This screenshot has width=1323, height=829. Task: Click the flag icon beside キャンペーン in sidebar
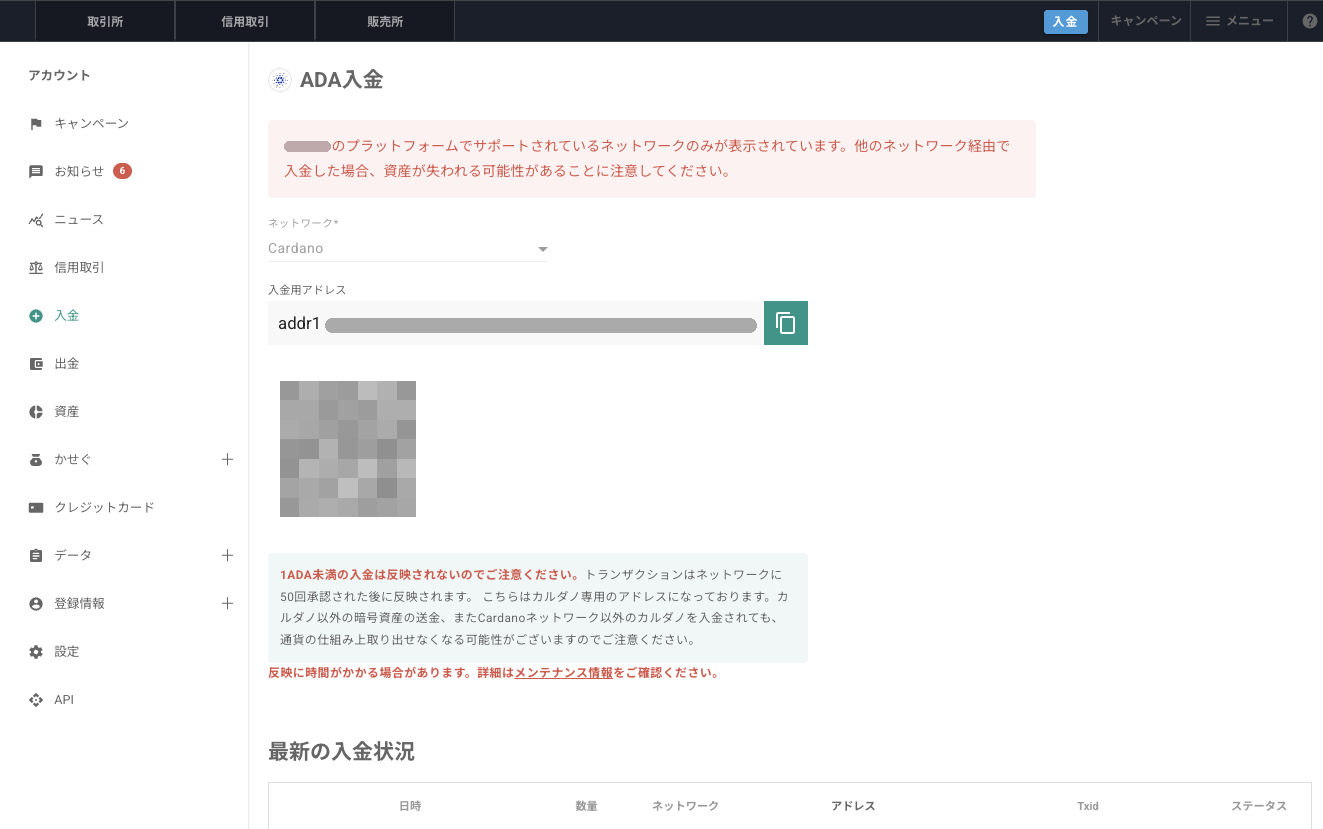pos(36,124)
